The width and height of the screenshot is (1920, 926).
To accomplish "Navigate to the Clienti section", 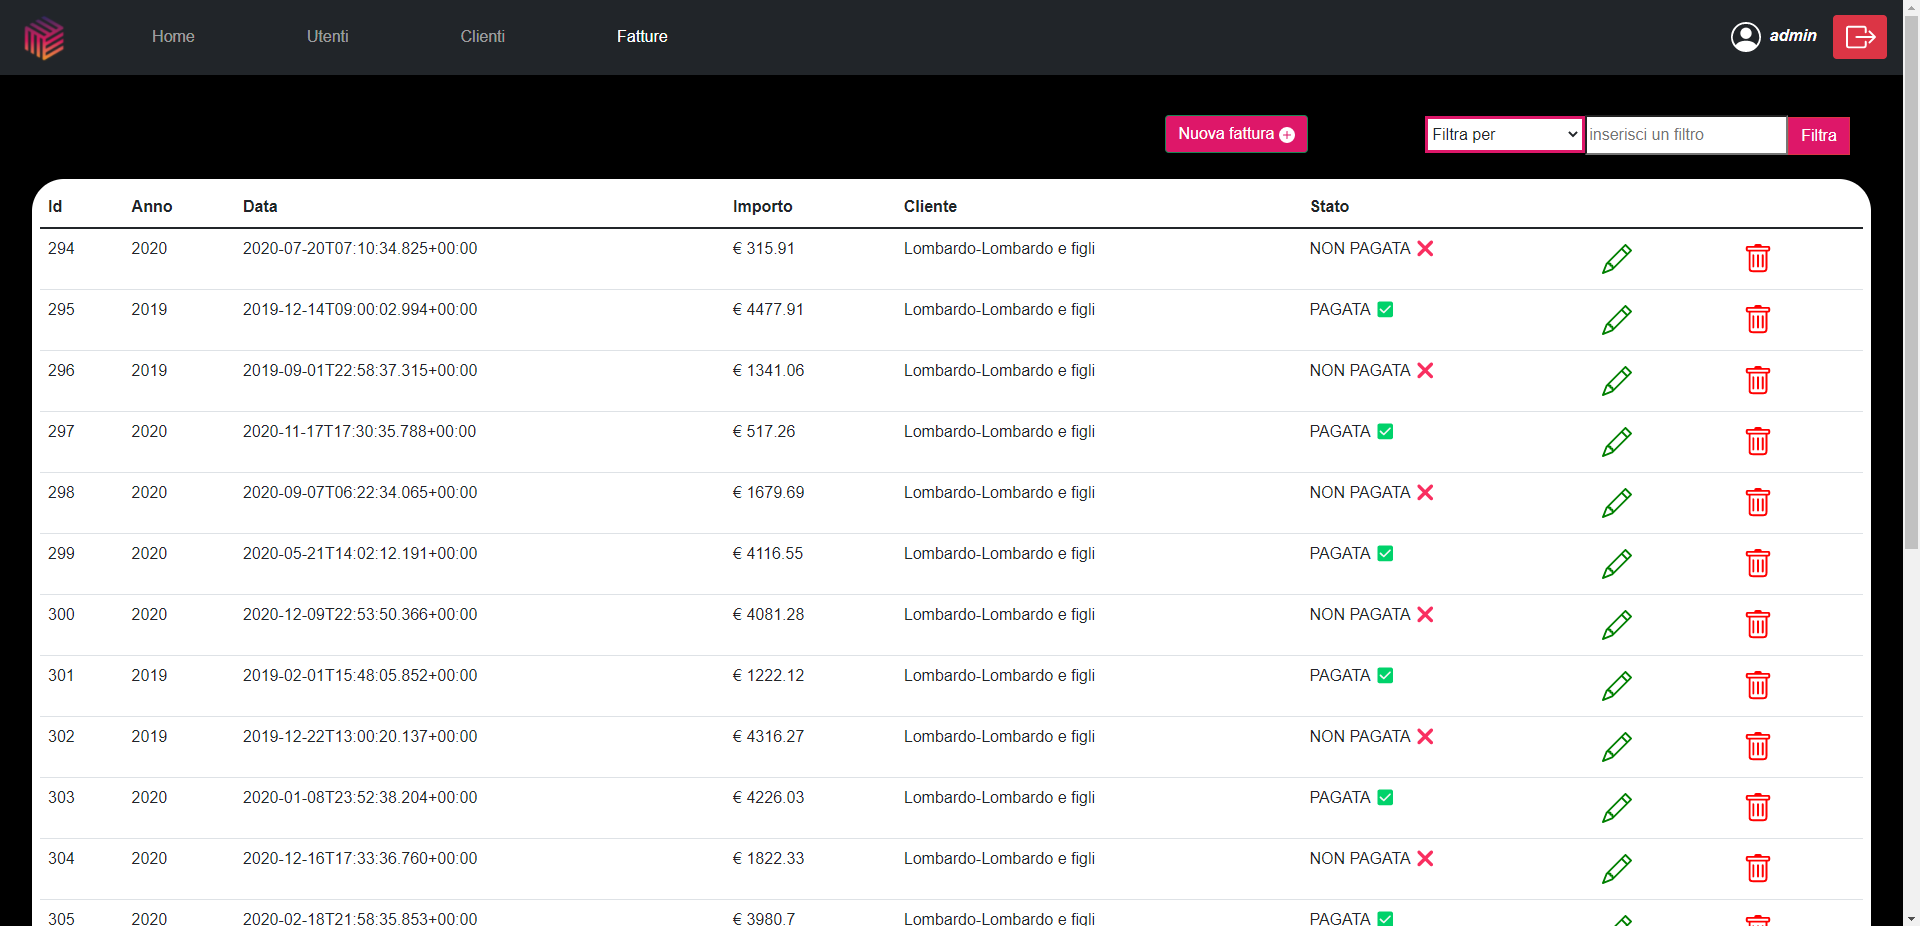I will tap(483, 36).
